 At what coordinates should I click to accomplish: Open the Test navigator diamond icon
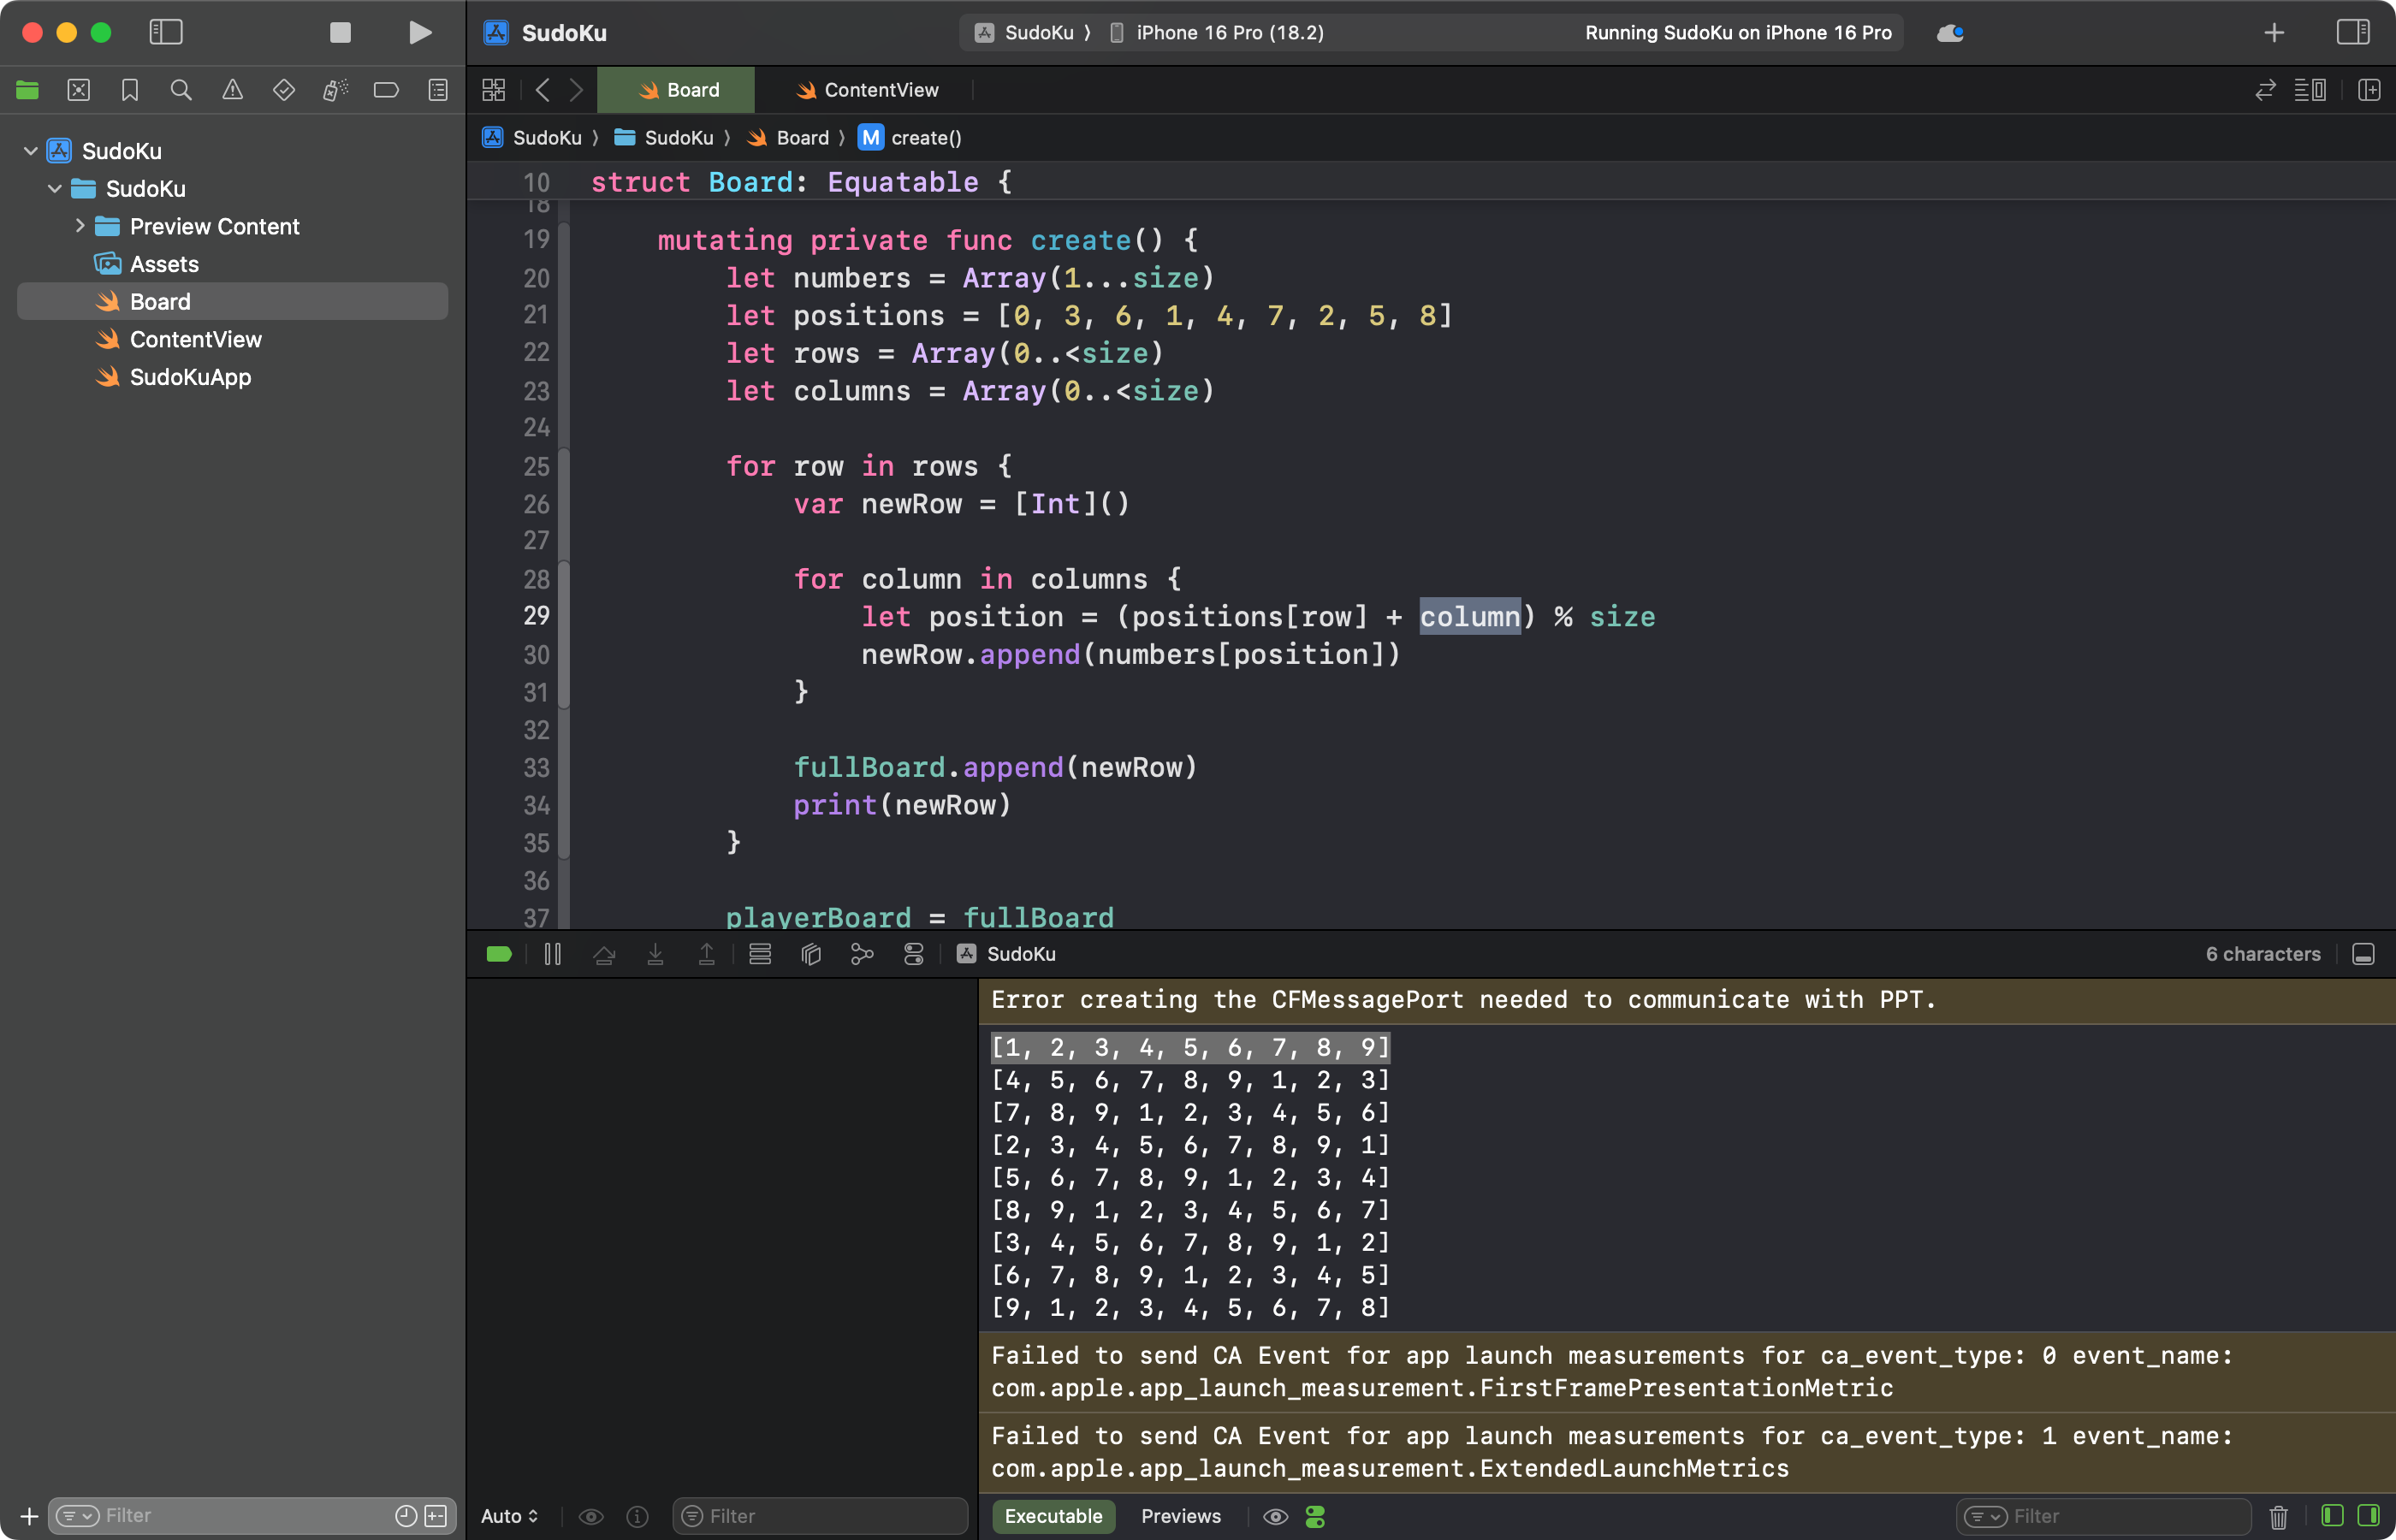(284, 90)
